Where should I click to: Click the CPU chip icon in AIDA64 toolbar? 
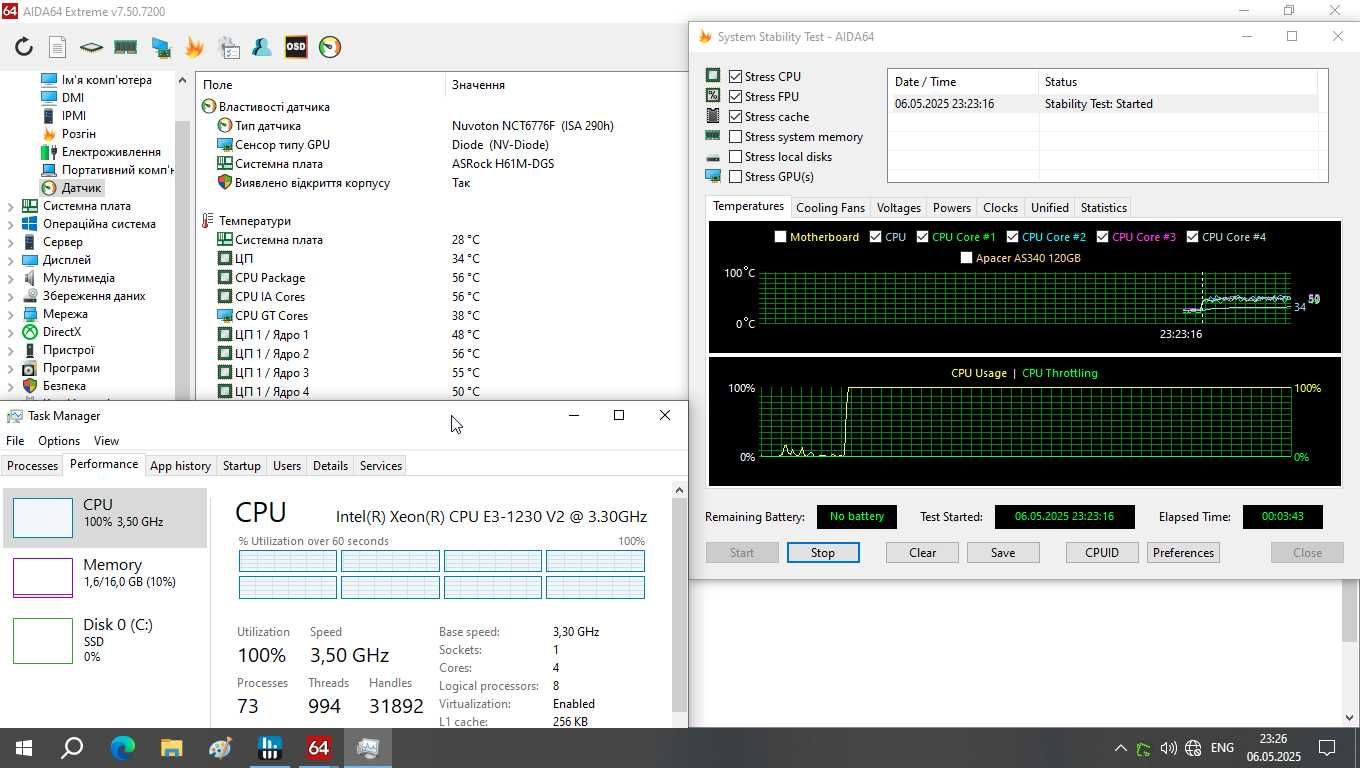click(91, 47)
